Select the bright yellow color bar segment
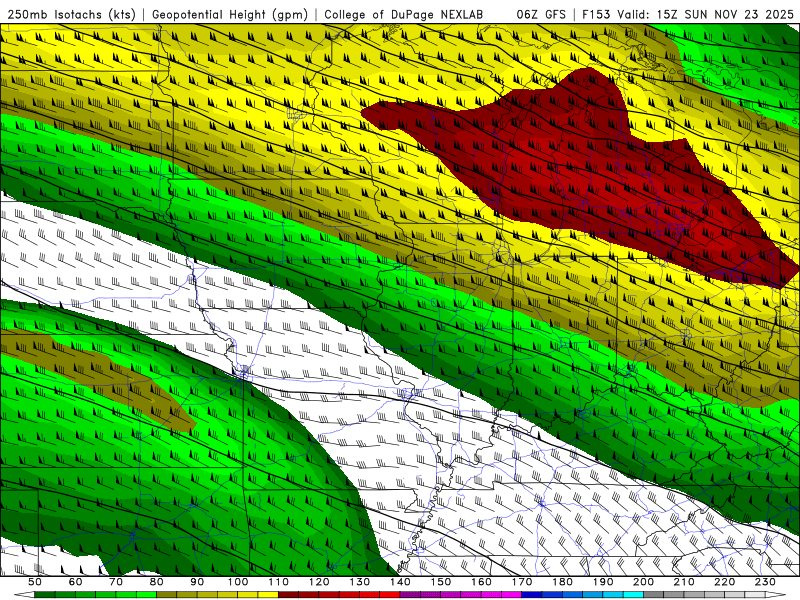 tap(268, 595)
